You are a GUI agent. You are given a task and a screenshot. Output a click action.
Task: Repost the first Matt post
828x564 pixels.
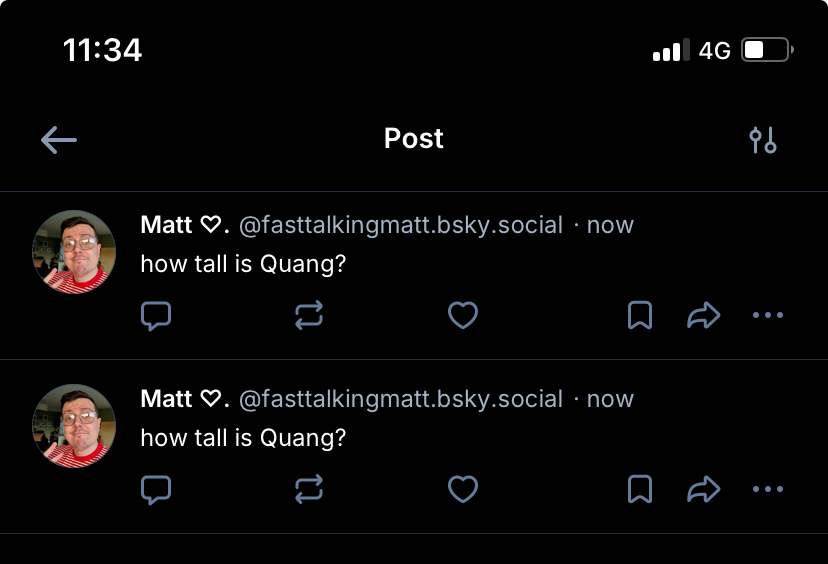(x=309, y=316)
